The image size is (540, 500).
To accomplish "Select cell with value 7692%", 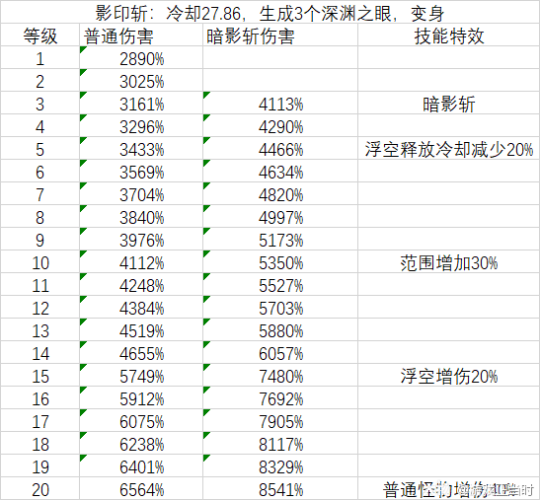I will pyautogui.click(x=280, y=398).
